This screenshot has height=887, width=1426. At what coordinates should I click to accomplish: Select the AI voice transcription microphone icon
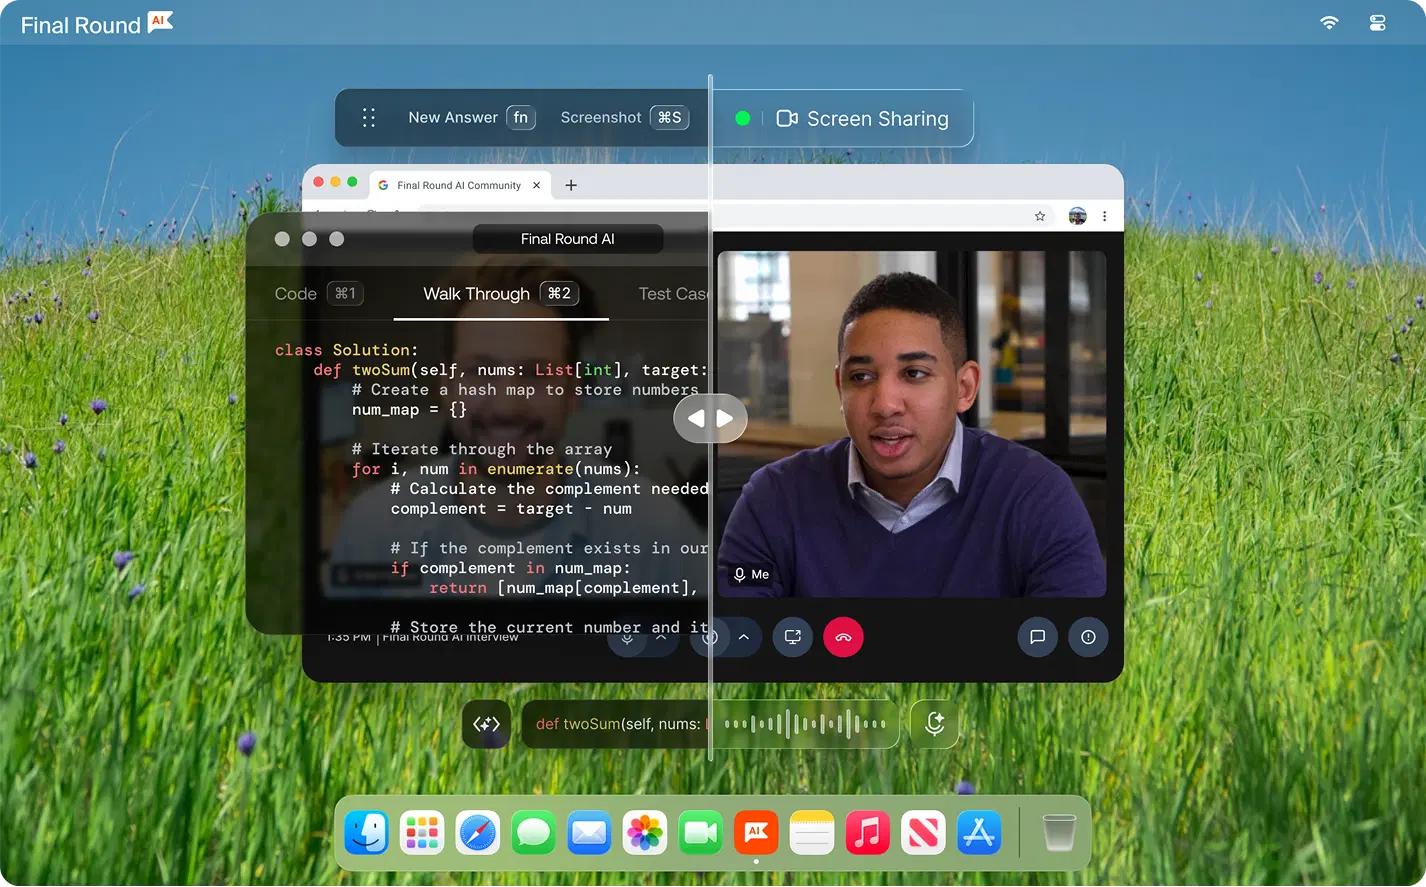[x=934, y=723]
